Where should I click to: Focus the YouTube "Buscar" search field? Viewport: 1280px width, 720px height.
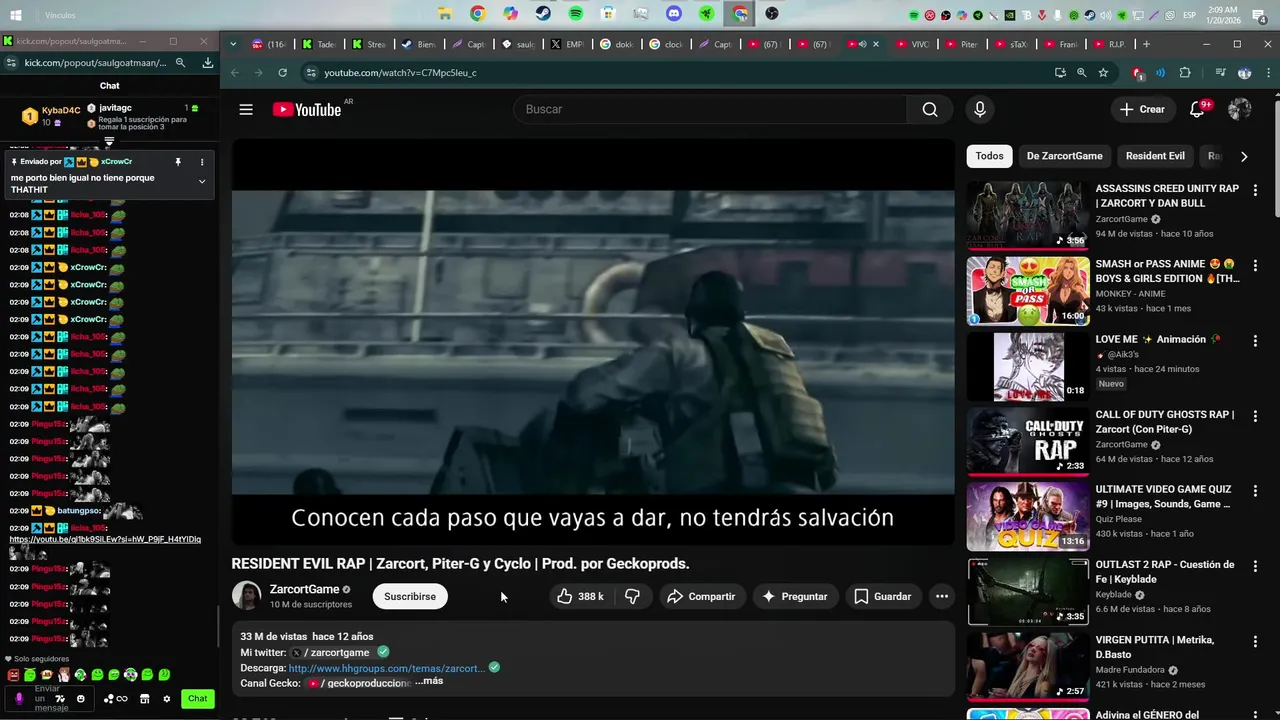(x=710, y=109)
